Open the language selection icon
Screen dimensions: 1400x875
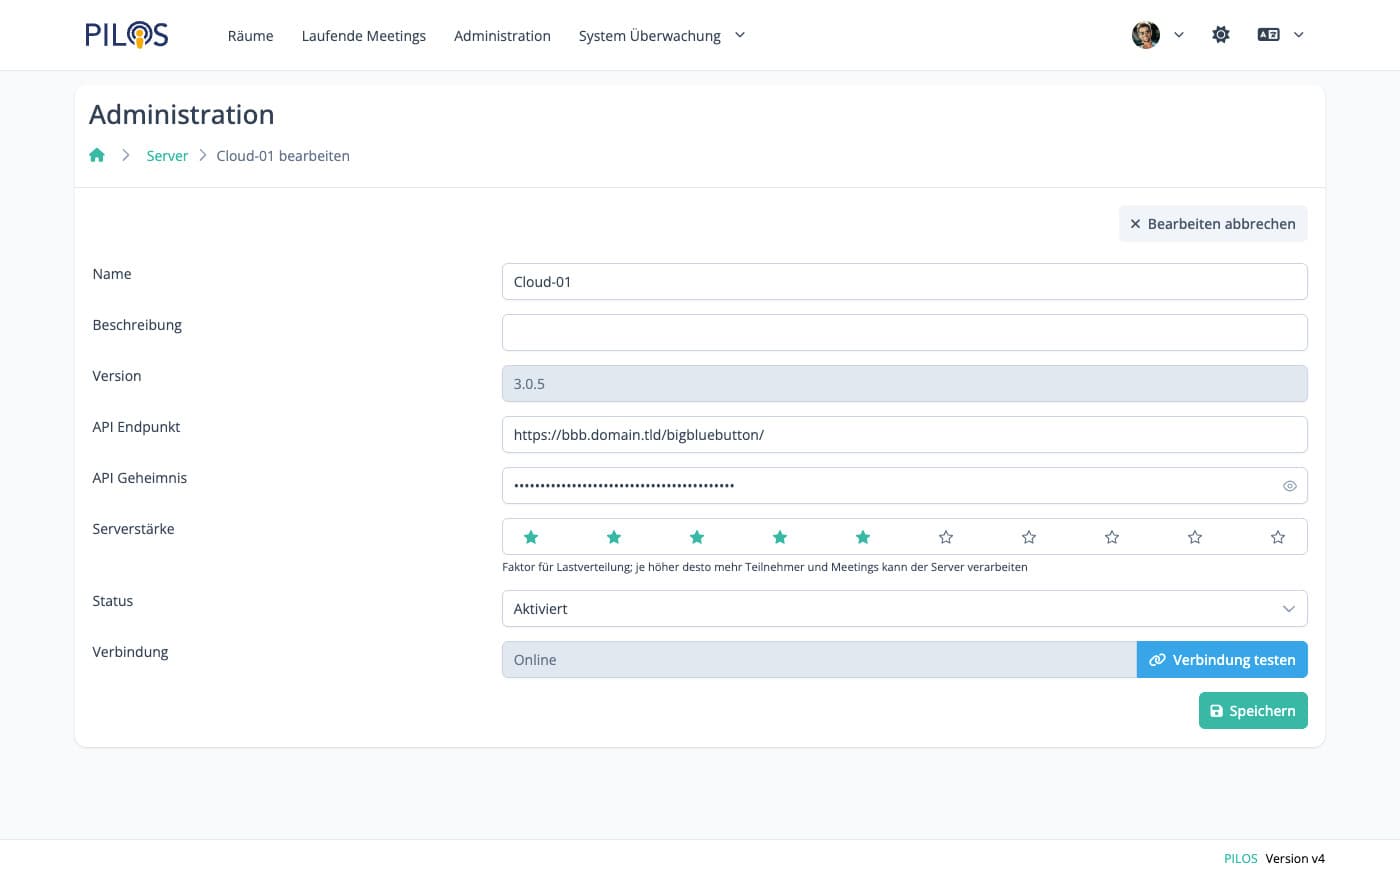point(1269,35)
